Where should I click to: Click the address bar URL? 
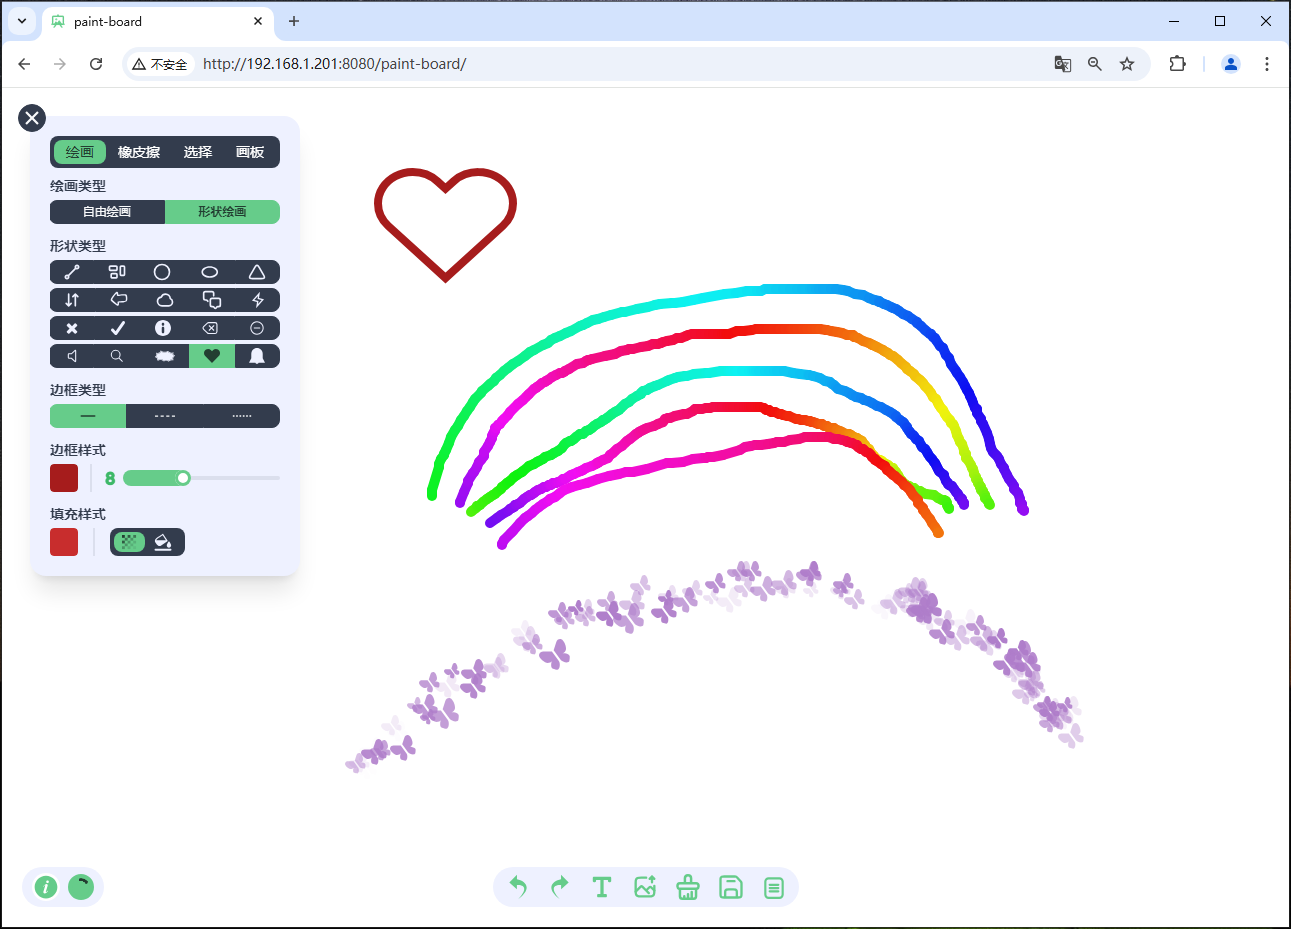click(334, 64)
